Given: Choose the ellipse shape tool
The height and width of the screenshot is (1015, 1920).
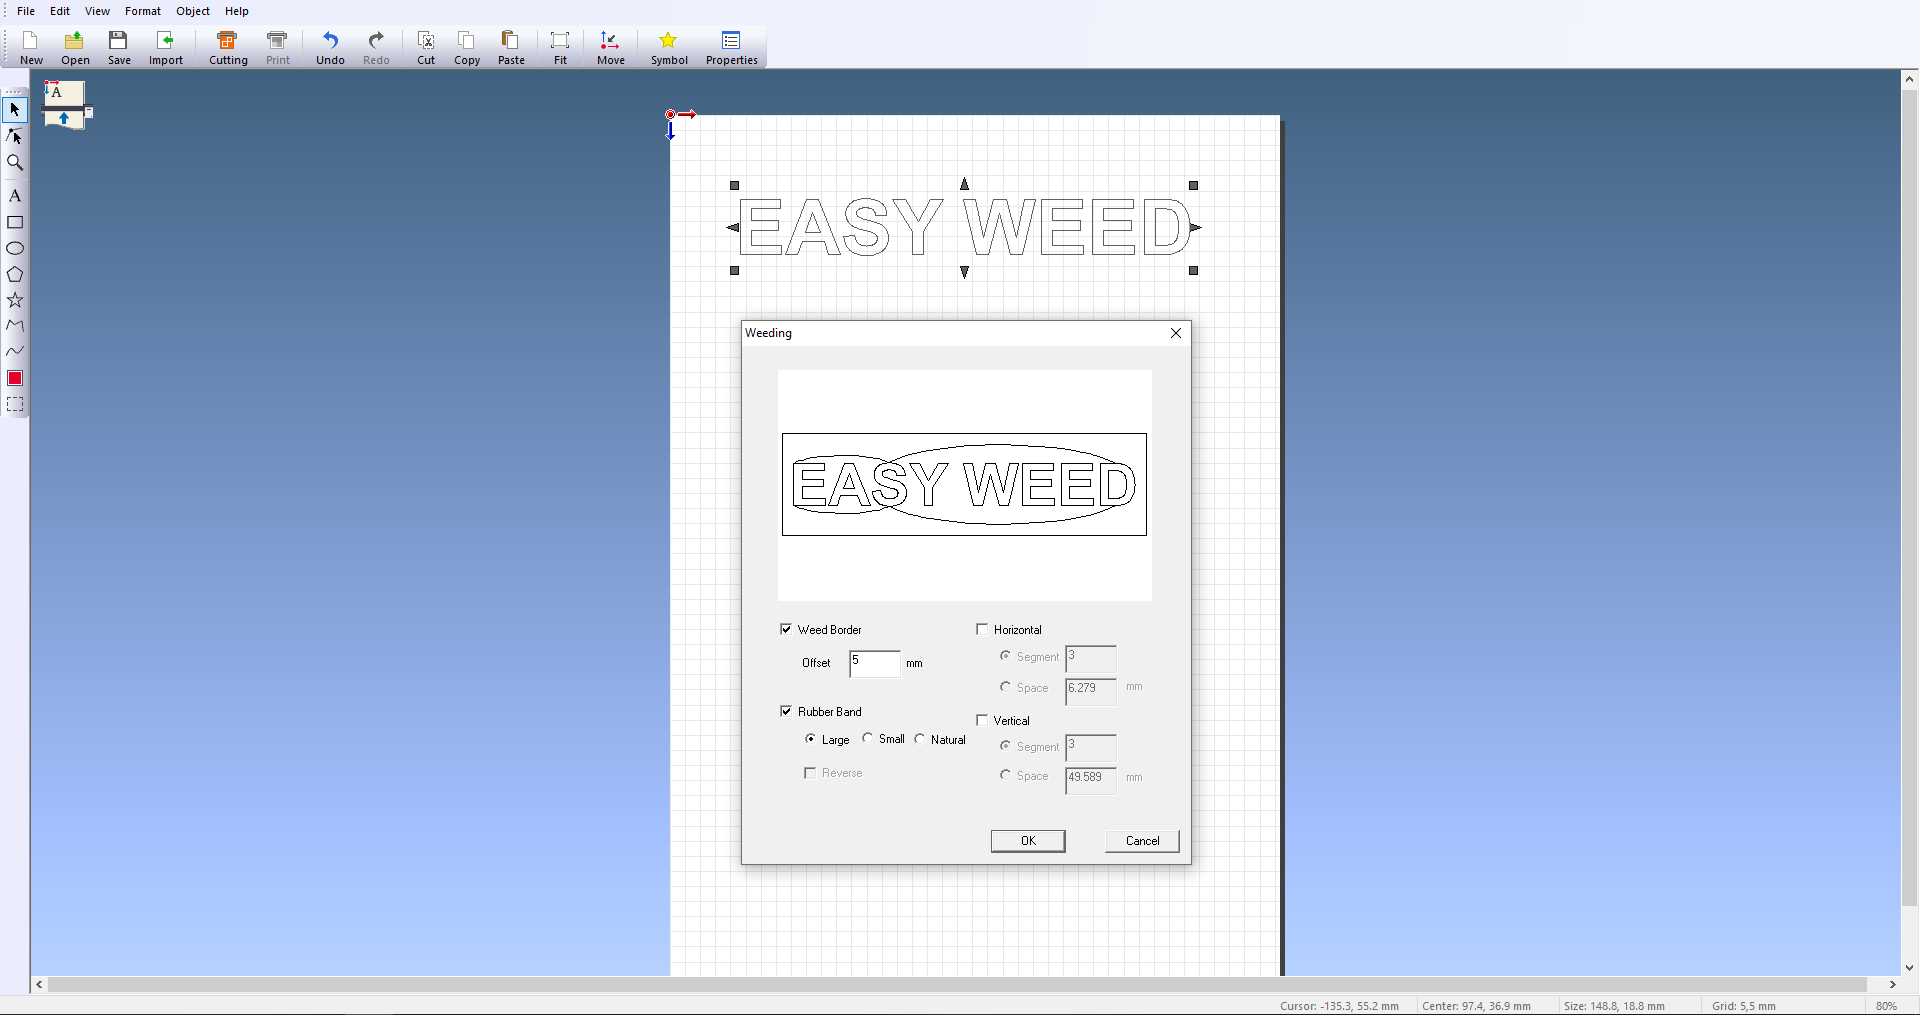Looking at the screenshot, I should tap(15, 248).
